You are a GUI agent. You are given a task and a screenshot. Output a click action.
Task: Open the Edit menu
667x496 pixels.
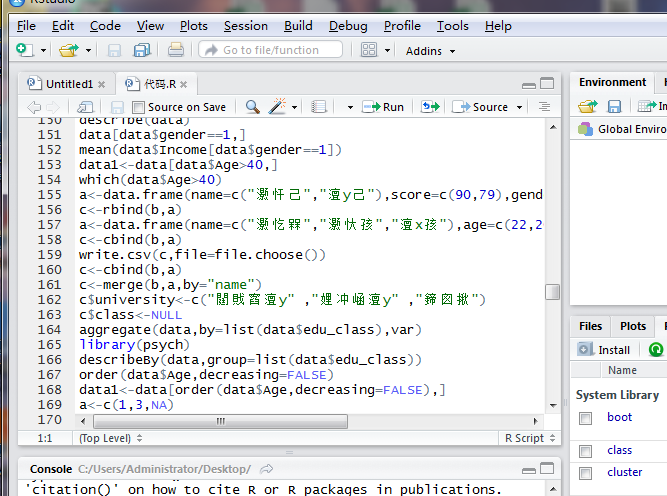click(63, 26)
